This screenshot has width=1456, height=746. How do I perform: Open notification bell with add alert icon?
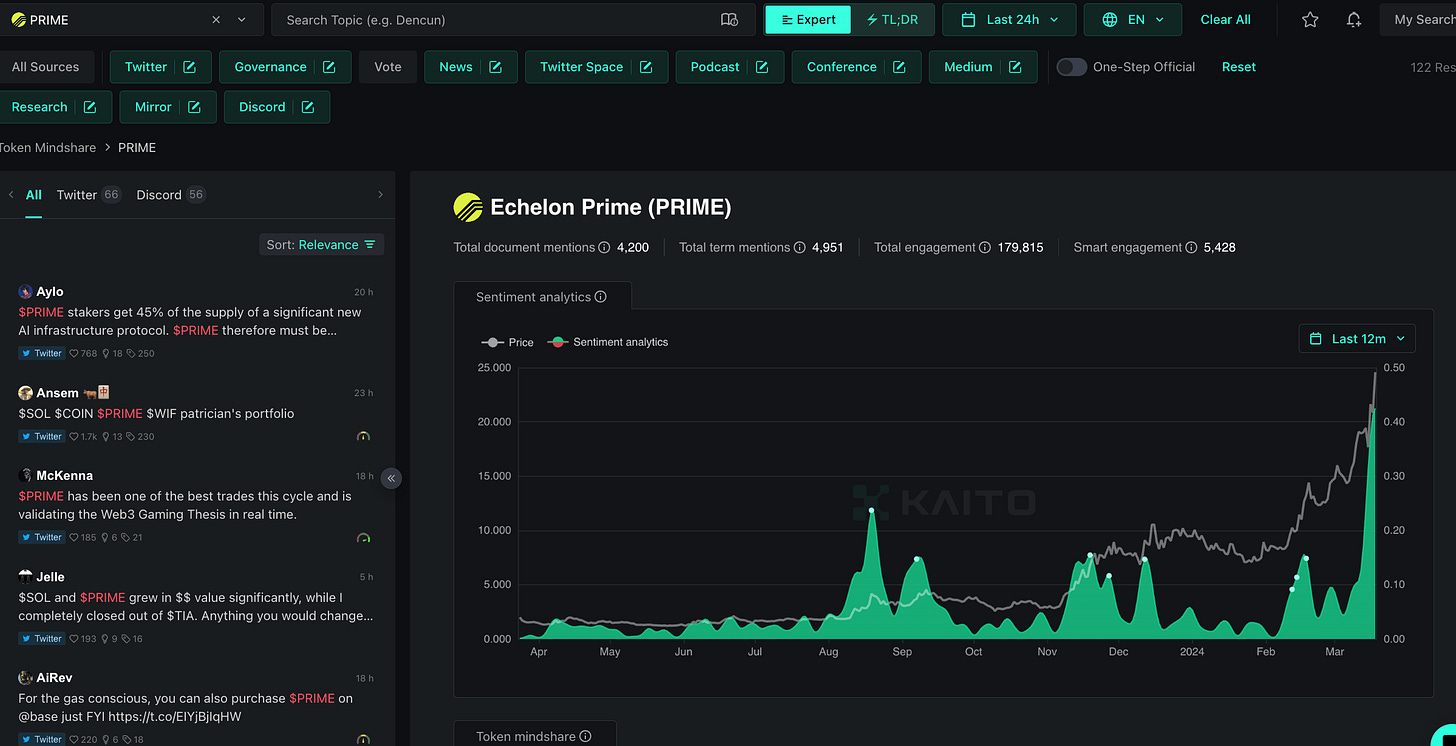pyautogui.click(x=1354, y=19)
